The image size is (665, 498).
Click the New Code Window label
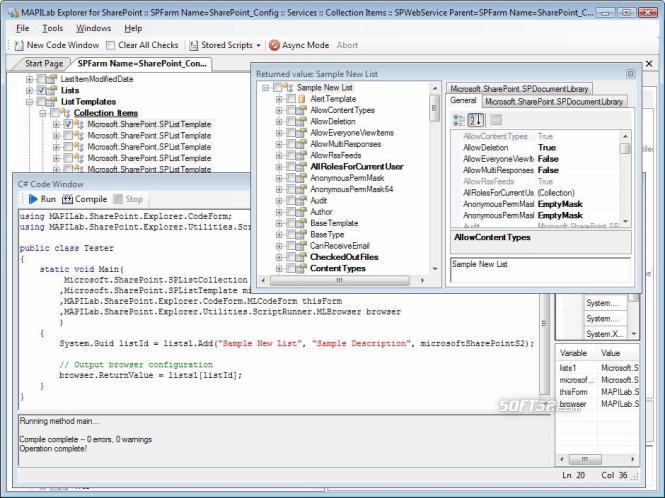tap(63, 45)
